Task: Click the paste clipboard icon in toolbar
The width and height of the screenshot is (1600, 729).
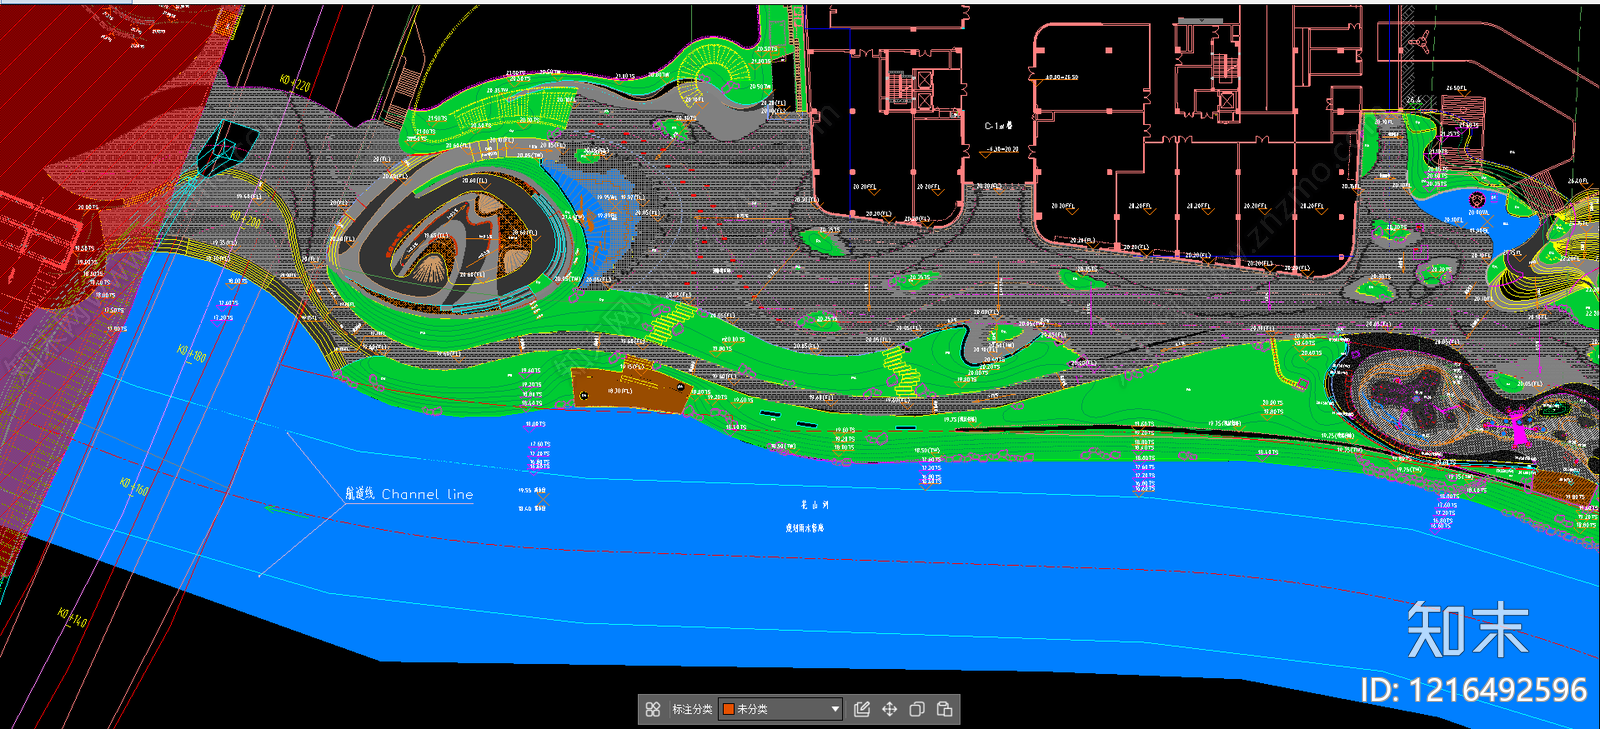Action: tap(944, 709)
